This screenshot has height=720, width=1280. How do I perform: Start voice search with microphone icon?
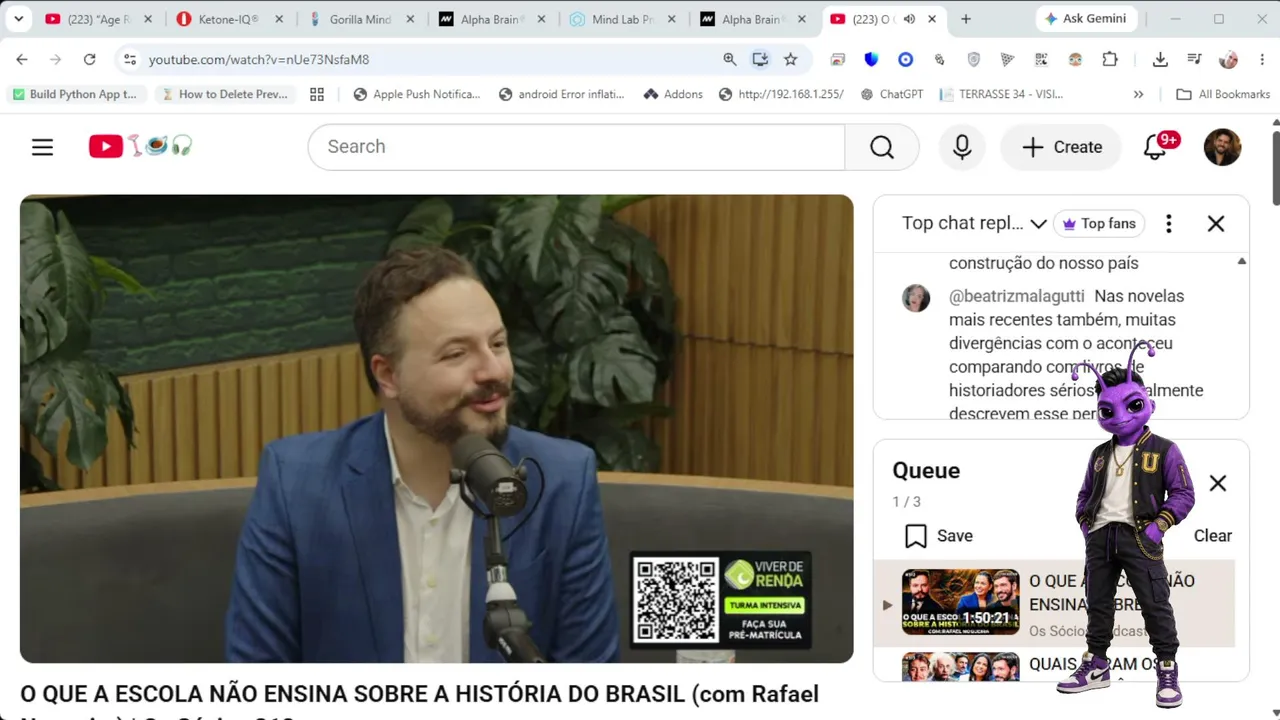962,147
